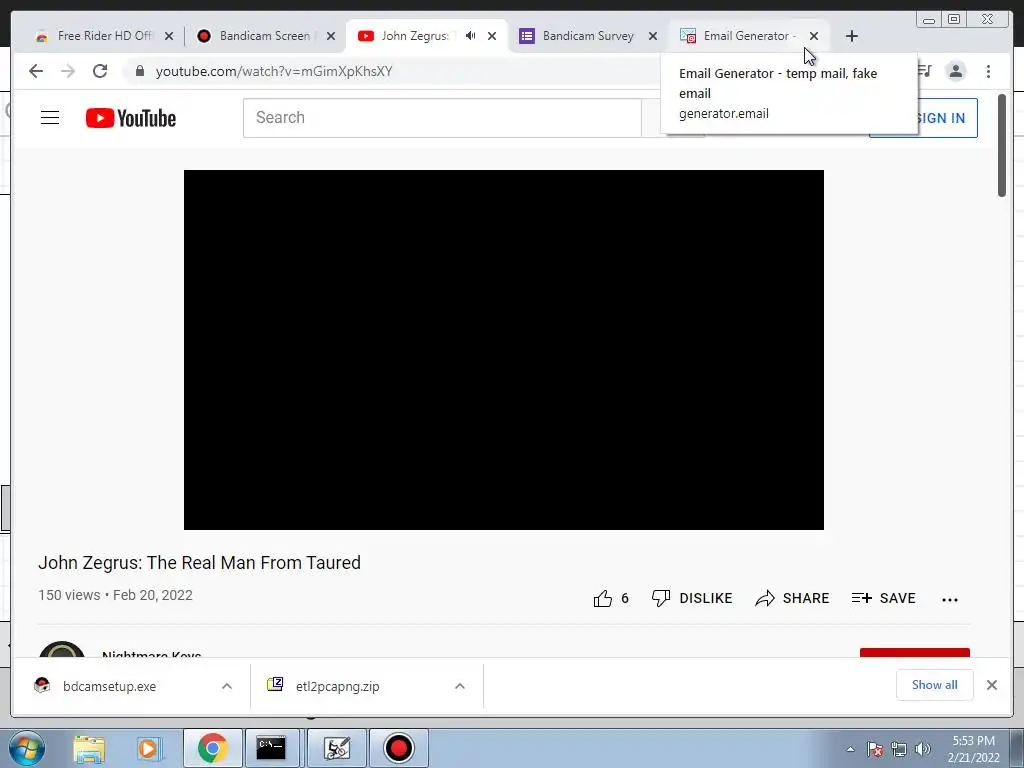
Task: Open a new browser tab
Action: pos(852,37)
